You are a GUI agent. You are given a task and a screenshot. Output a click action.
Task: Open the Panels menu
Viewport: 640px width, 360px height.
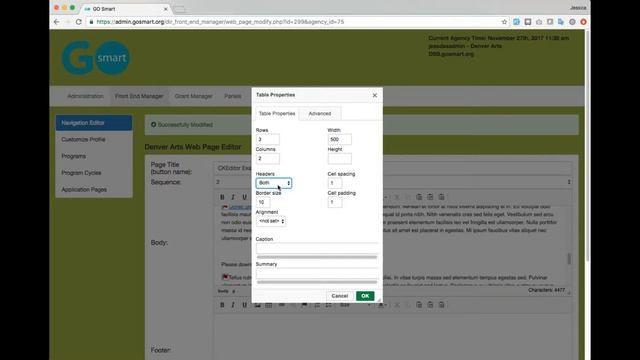click(x=233, y=96)
